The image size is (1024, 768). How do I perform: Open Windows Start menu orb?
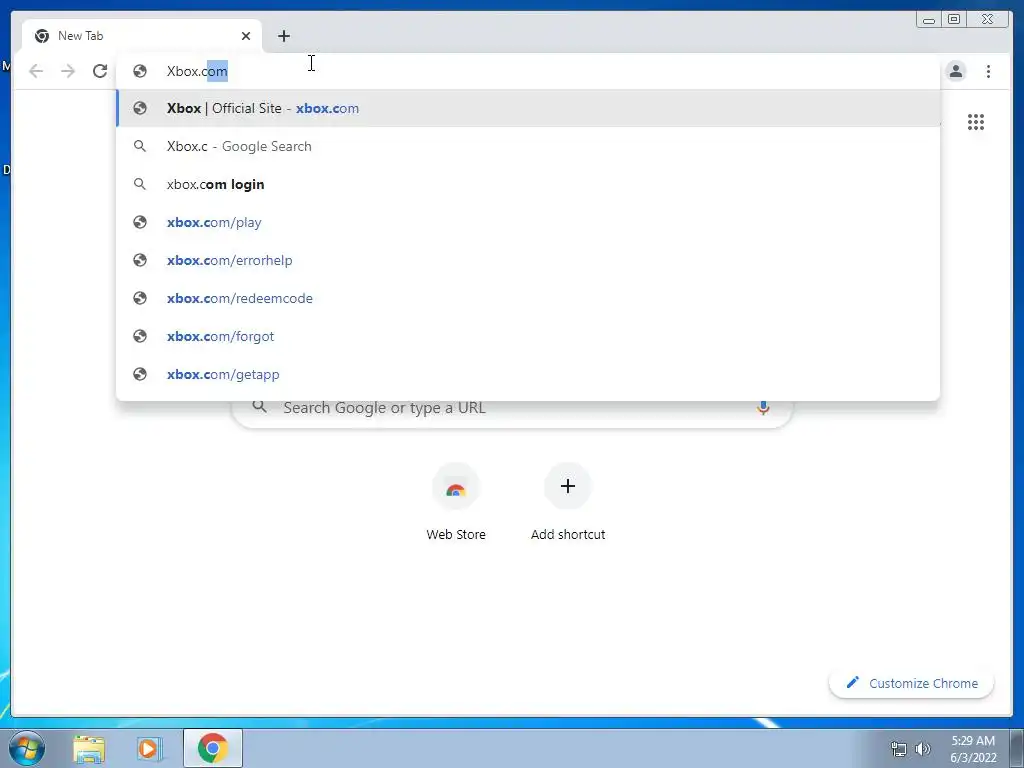27,748
